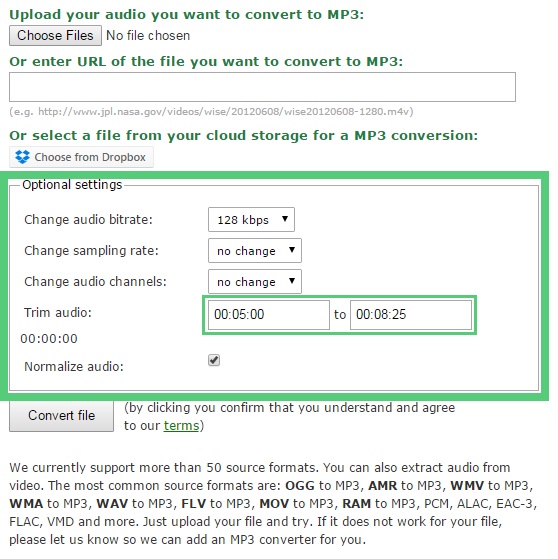Click the Normalize audio label
The height and width of the screenshot is (559, 558).
[74, 366]
